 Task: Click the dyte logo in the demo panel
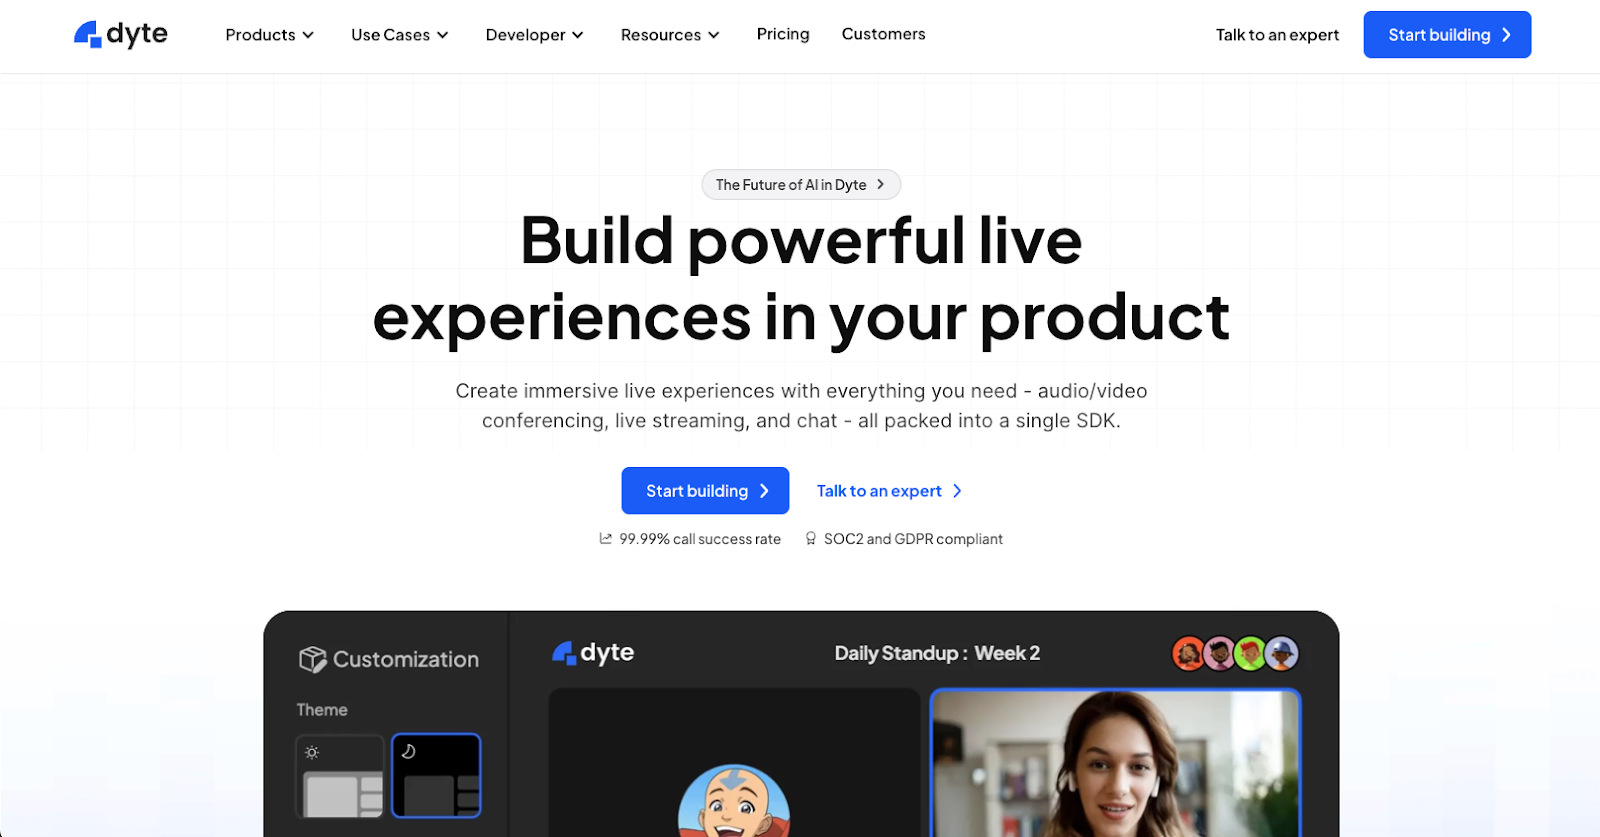coord(593,653)
